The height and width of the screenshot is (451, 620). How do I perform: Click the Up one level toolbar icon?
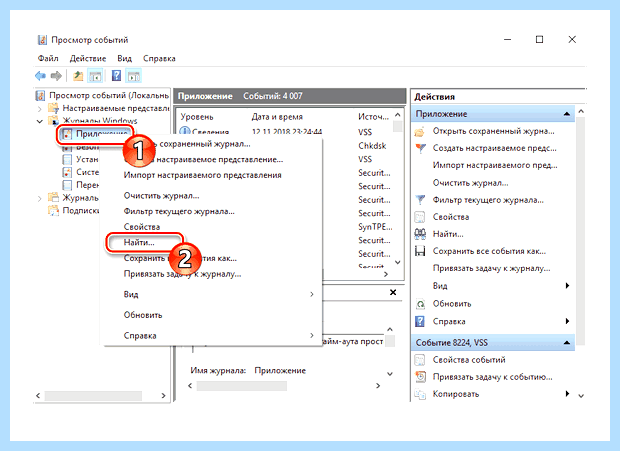click(78, 75)
